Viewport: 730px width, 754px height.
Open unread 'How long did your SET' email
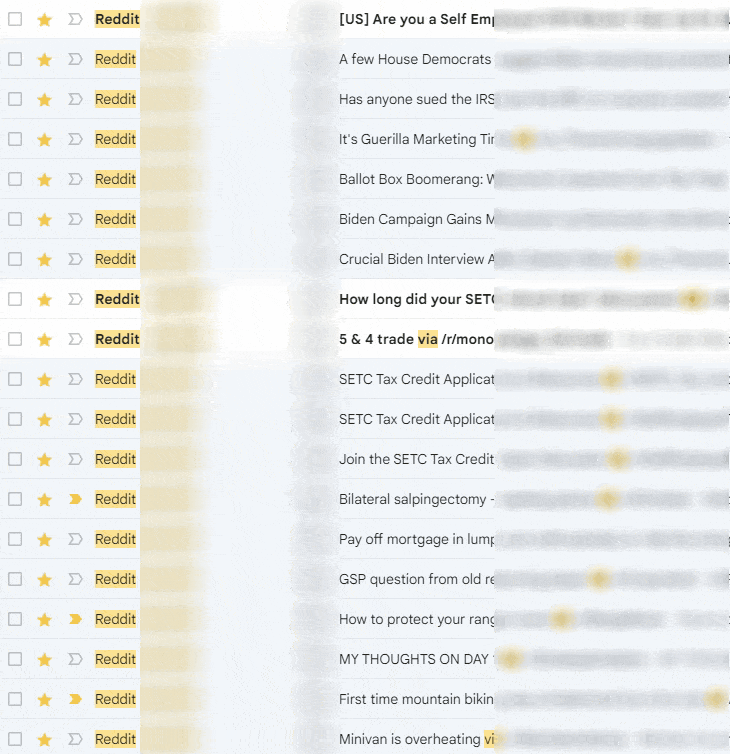click(x=416, y=299)
